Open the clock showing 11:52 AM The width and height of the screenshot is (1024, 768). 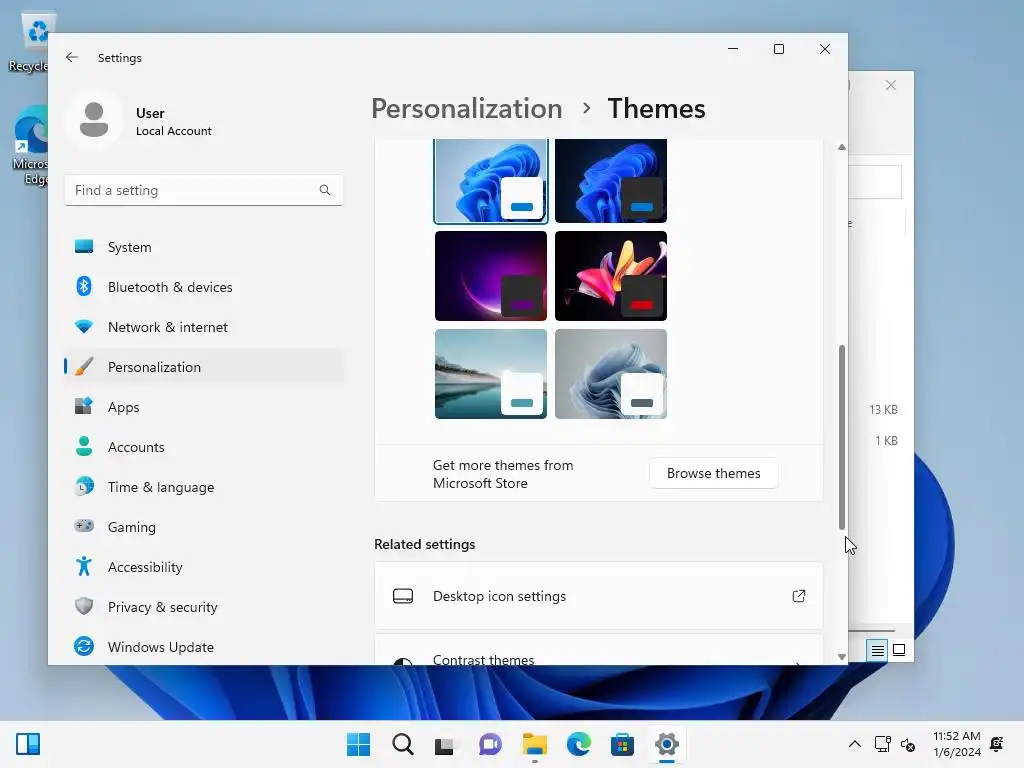(x=957, y=744)
